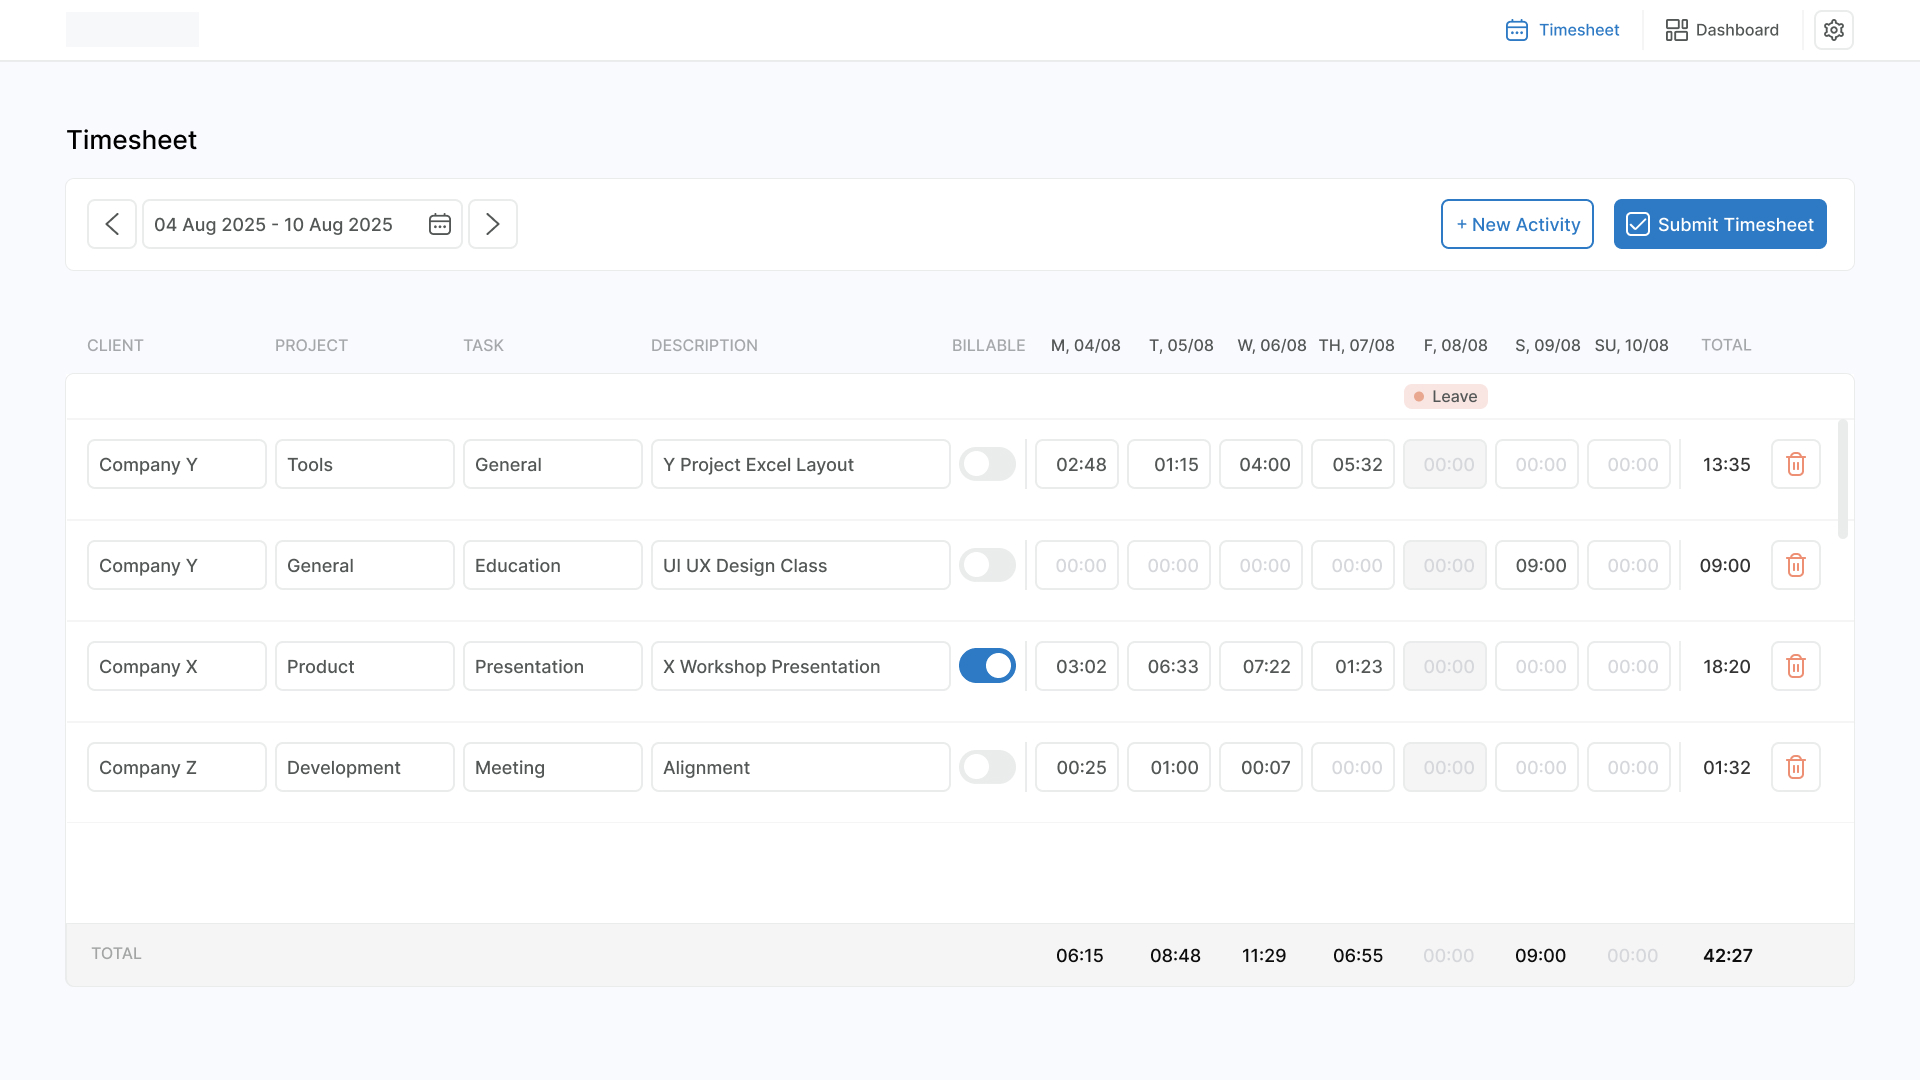Delete the Y Project Excel Layout row
The height and width of the screenshot is (1080, 1920).
point(1795,464)
